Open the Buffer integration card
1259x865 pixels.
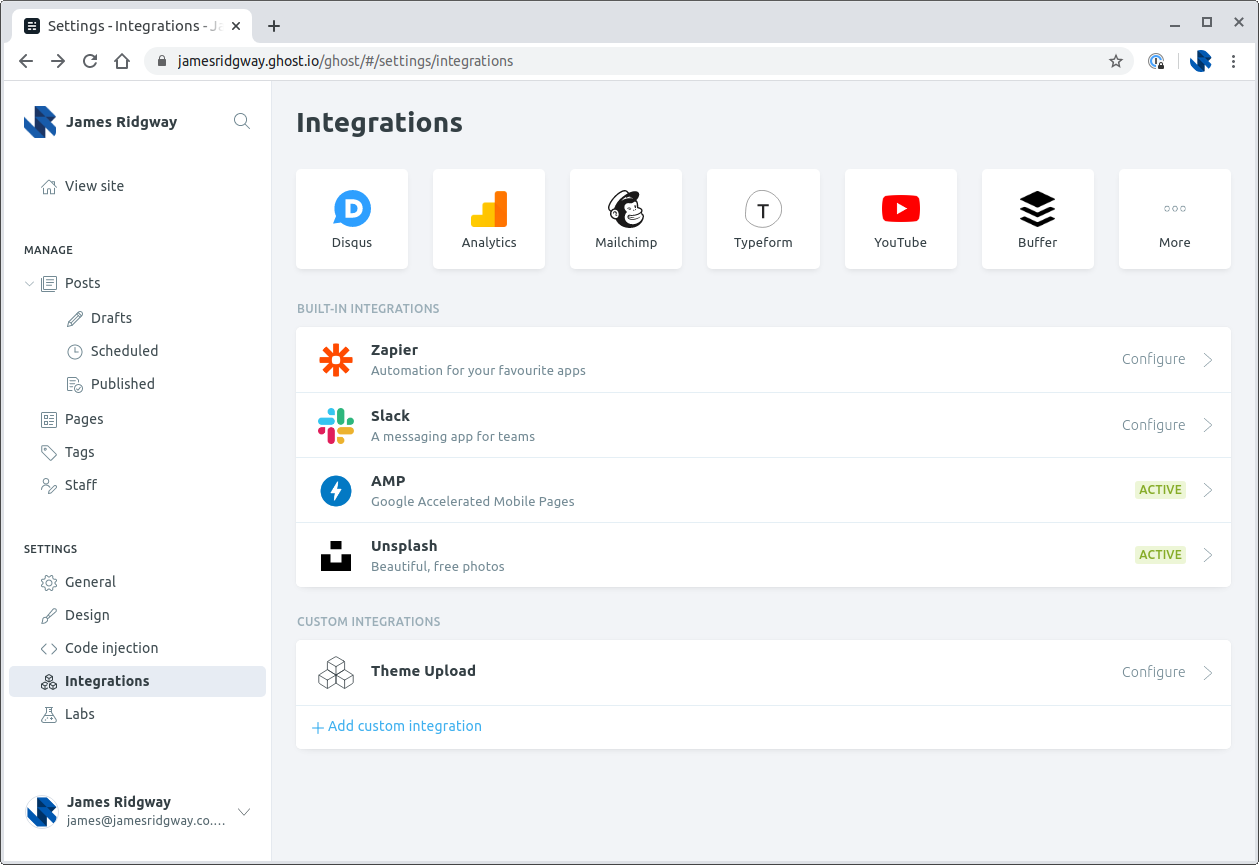point(1038,219)
